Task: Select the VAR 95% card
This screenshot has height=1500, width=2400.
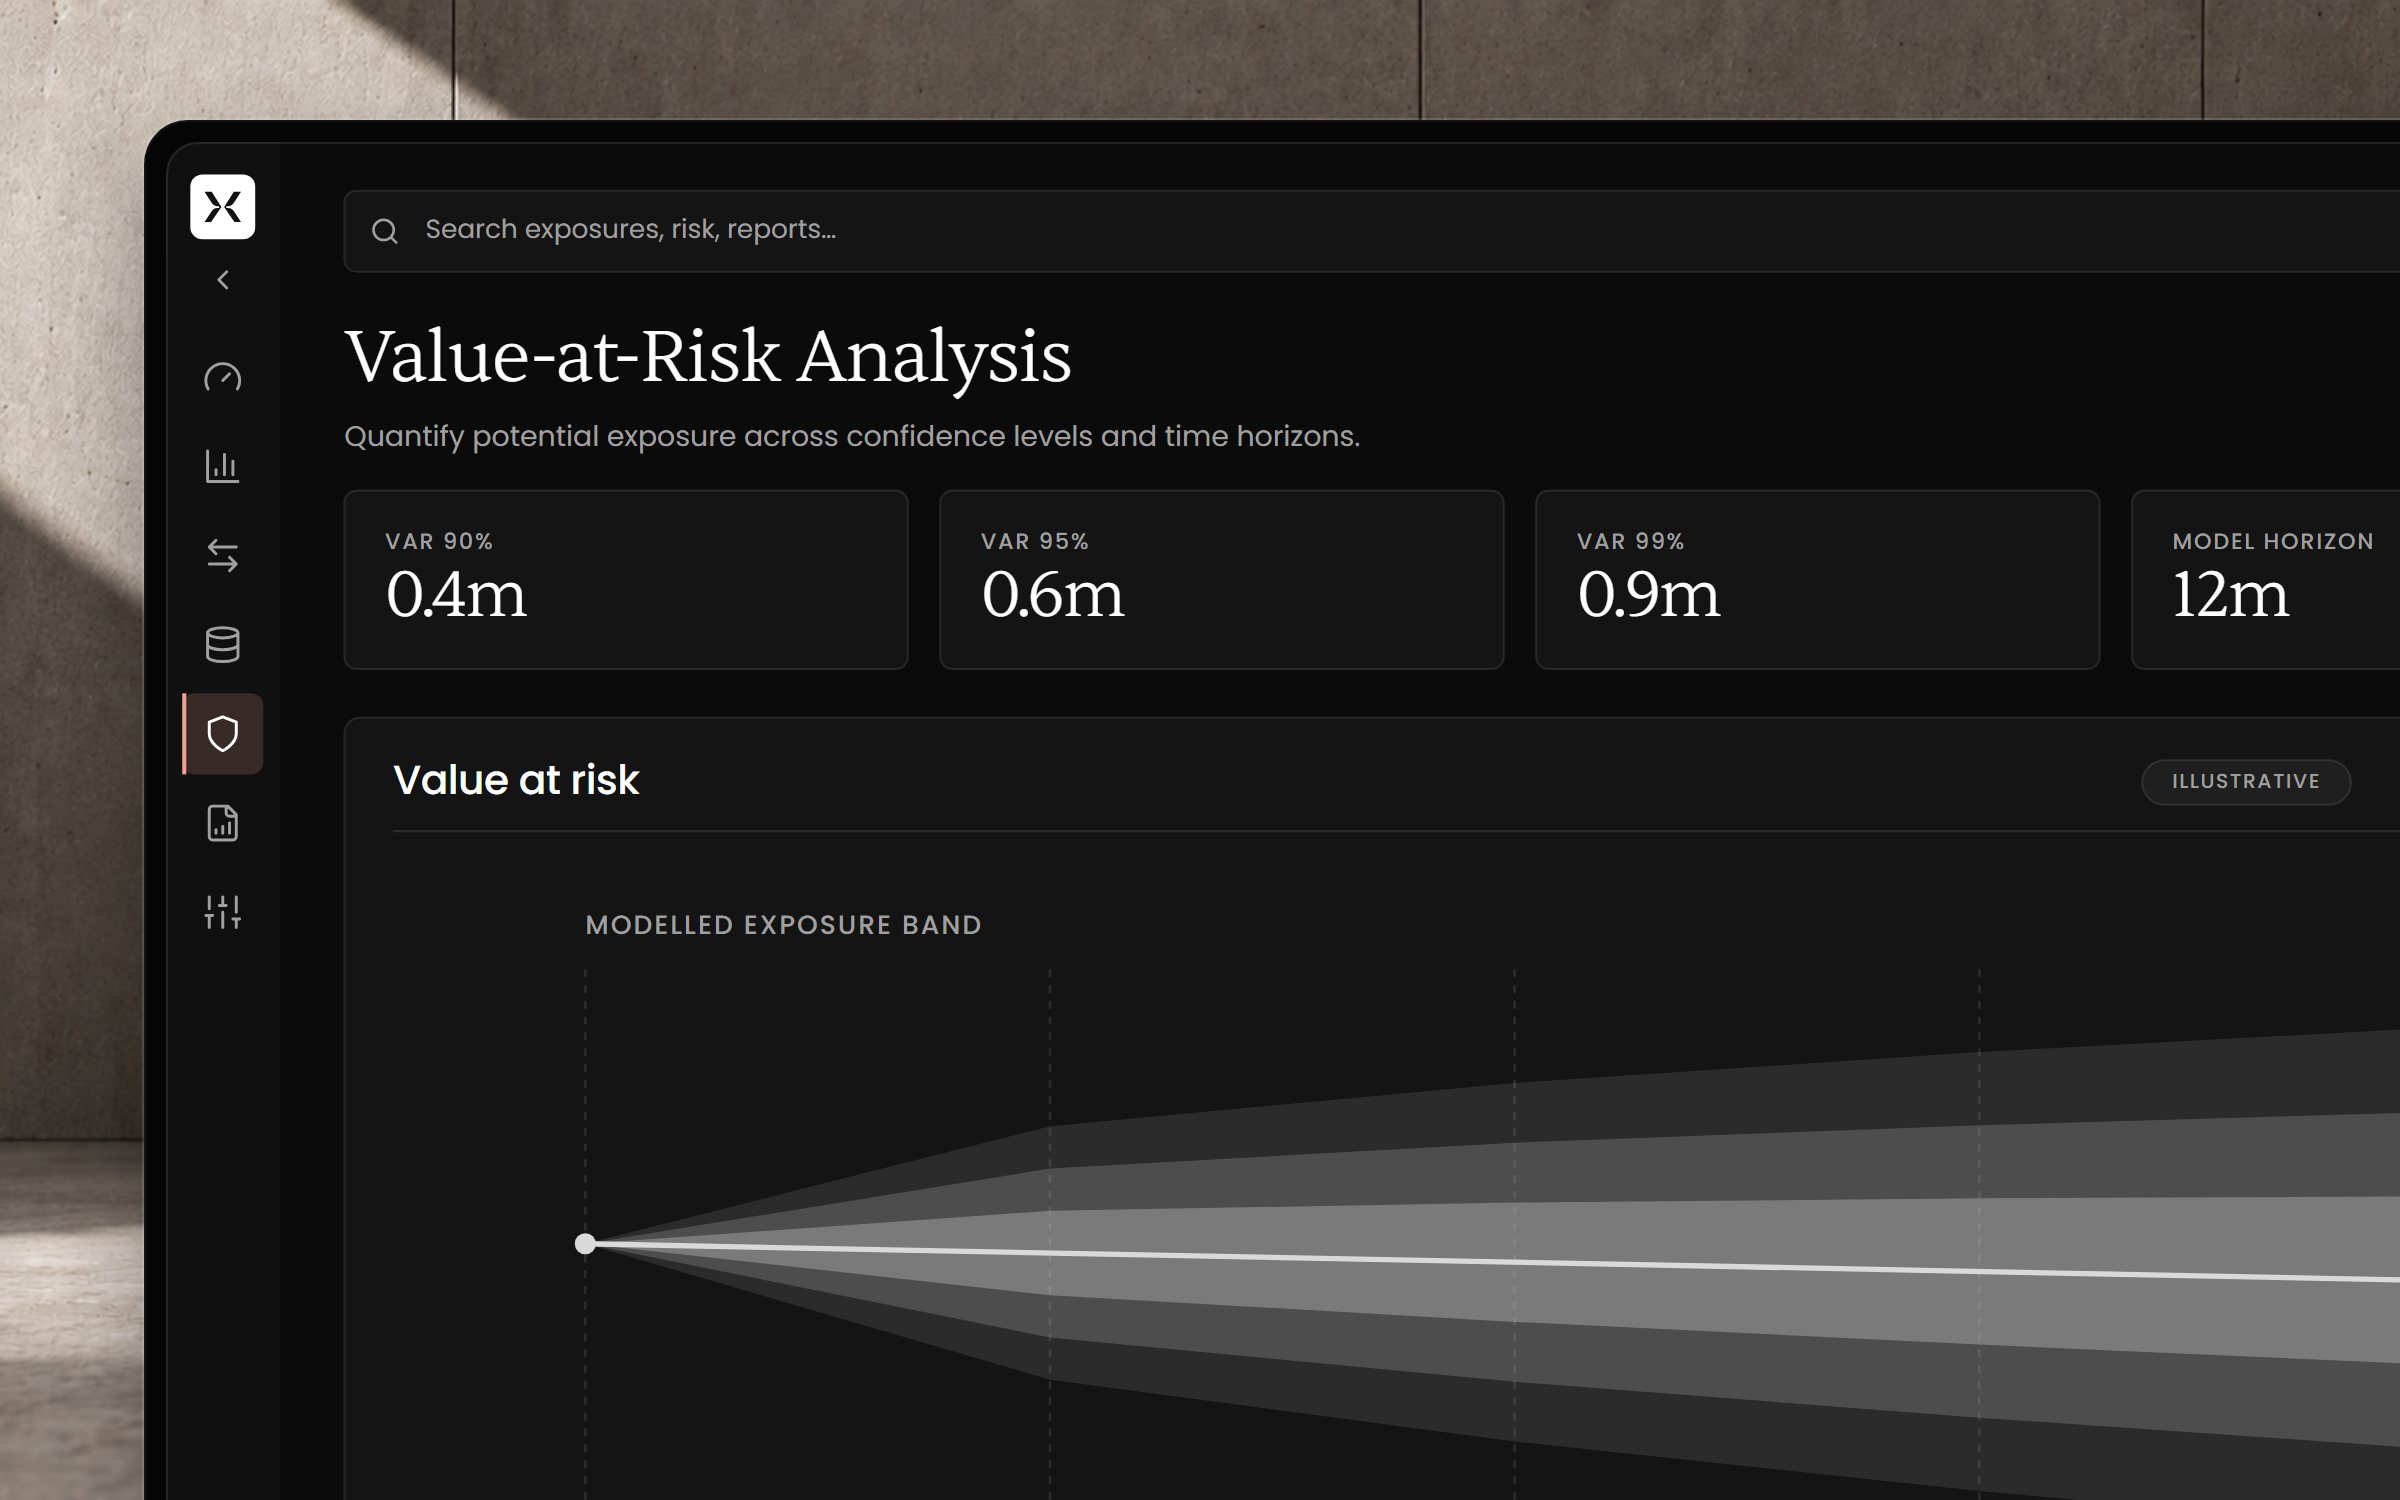Action: [x=1221, y=580]
